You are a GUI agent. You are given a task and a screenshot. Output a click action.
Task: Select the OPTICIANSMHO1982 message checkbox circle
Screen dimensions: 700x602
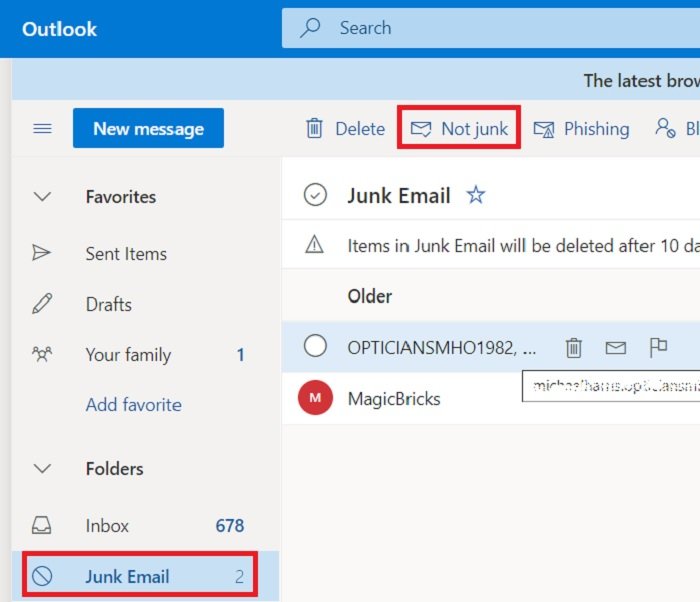click(x=315, y=346)
